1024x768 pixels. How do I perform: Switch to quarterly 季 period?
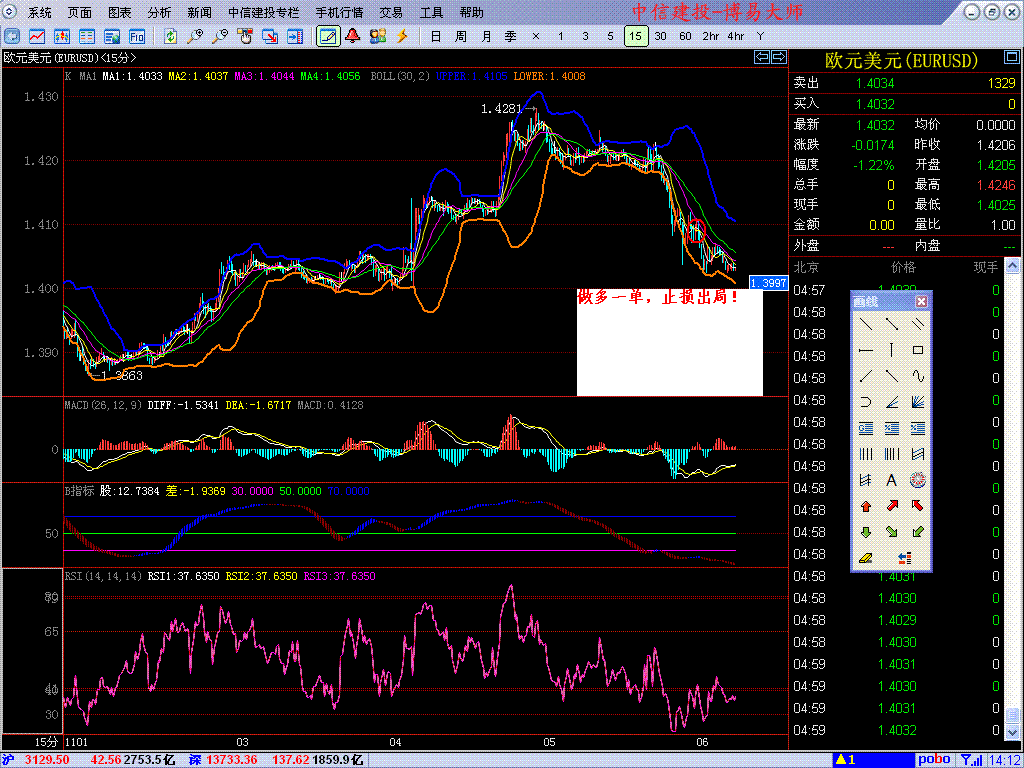(511, 36)
